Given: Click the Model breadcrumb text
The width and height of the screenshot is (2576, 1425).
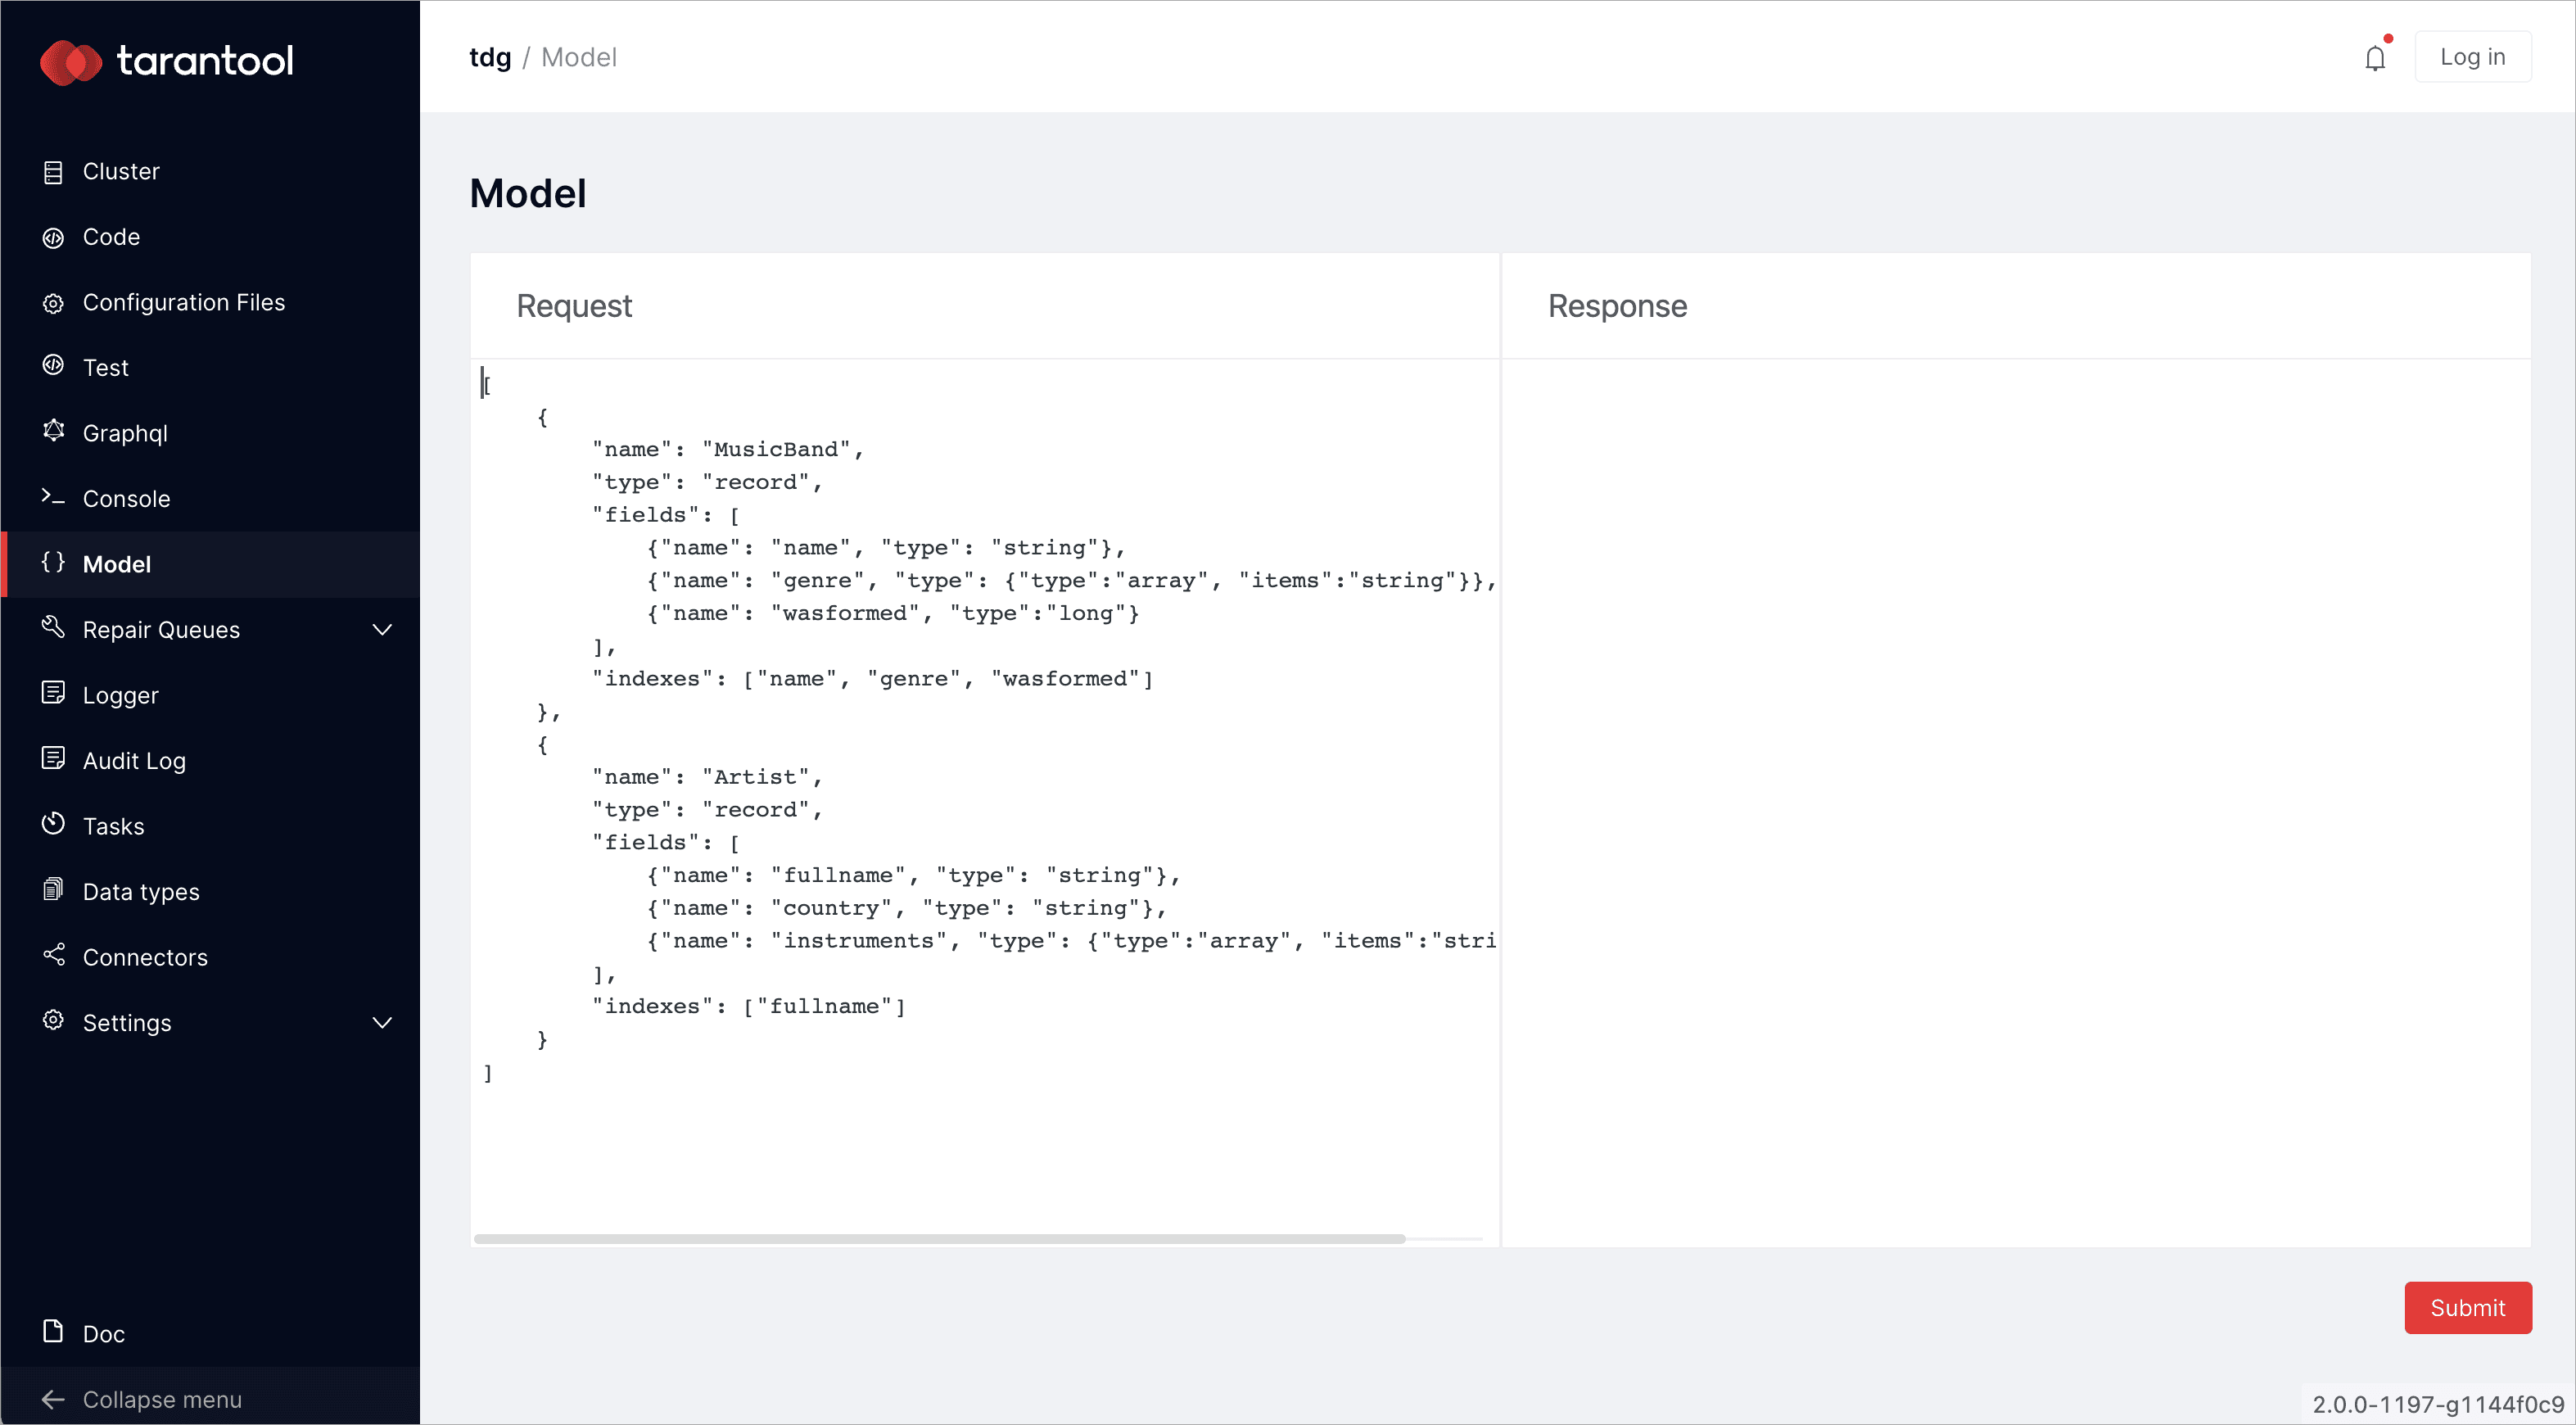Looking at the screenshot, I should coord(579,58).
